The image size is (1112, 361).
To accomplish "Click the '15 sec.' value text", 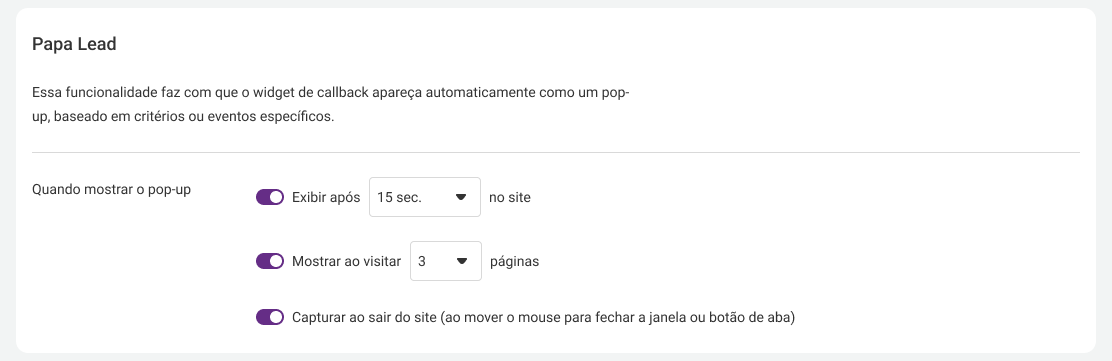I will point(399,197).
